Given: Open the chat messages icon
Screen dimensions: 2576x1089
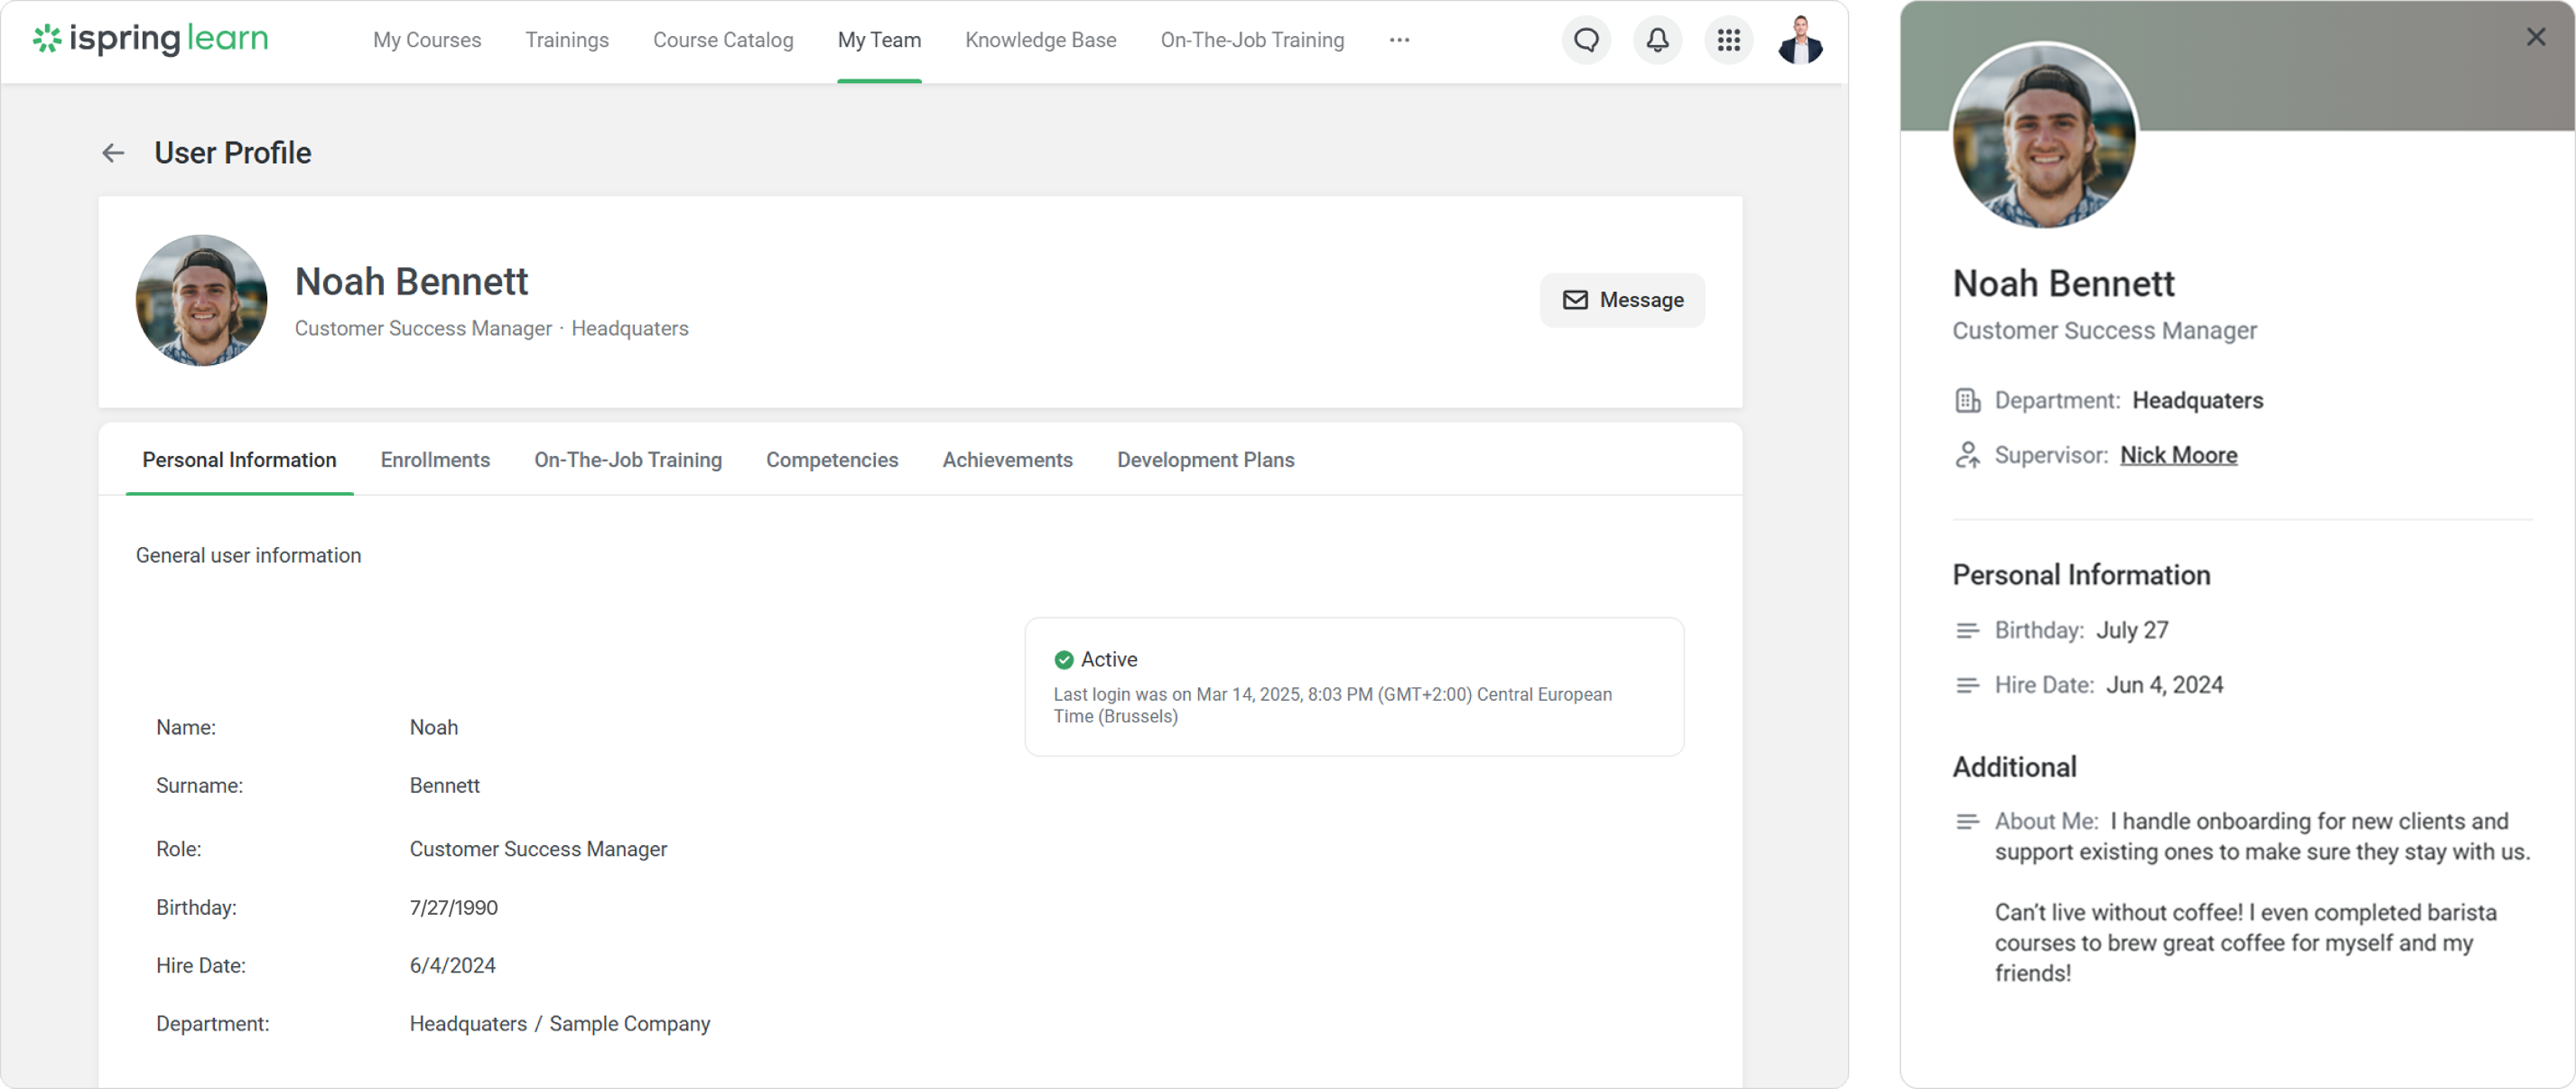Looking at the screenshot, I should 1586,40.
